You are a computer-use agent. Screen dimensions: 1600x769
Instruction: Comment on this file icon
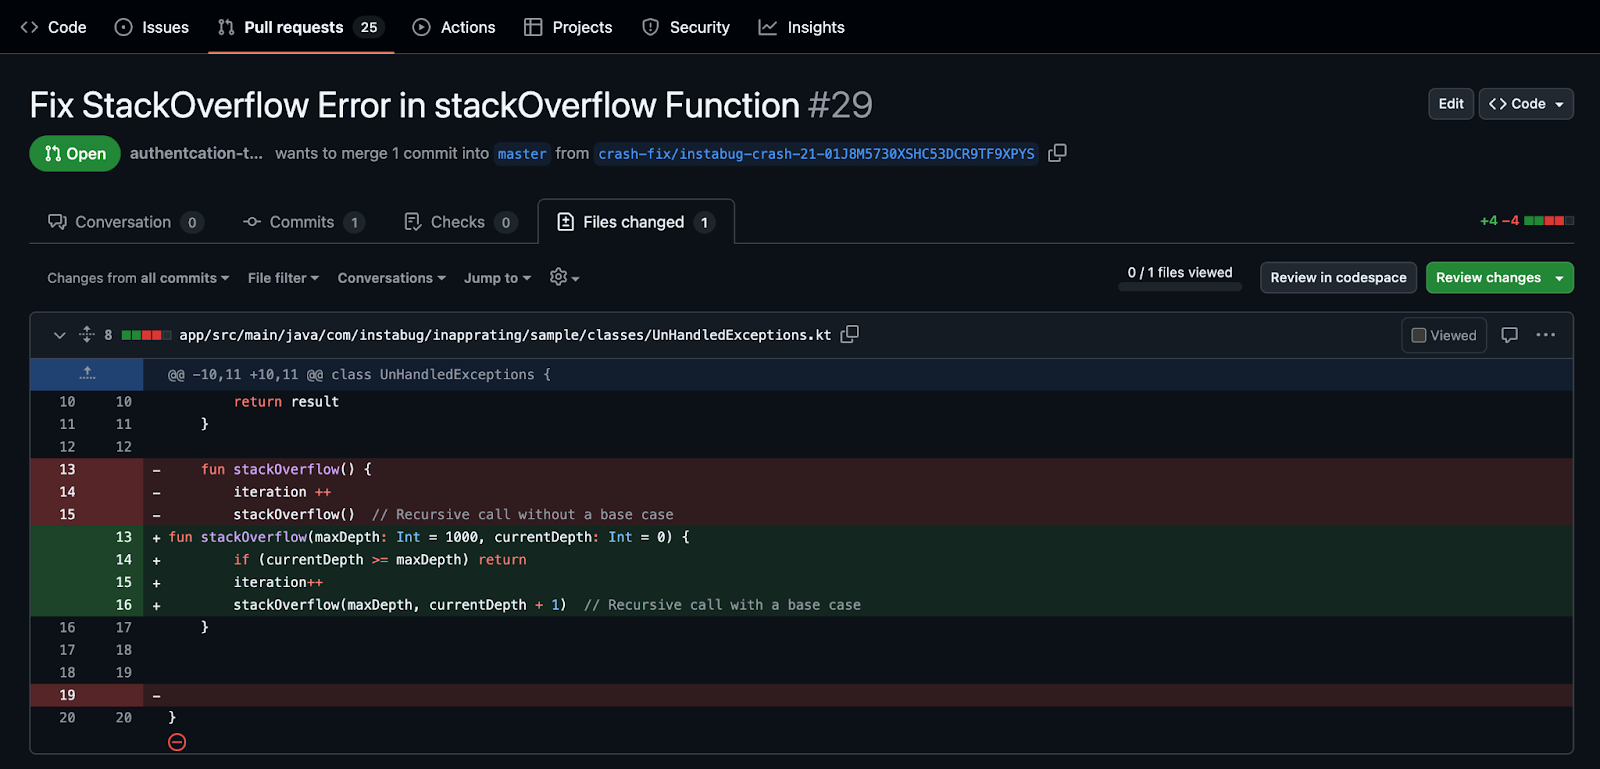[x=1510, y=335]
